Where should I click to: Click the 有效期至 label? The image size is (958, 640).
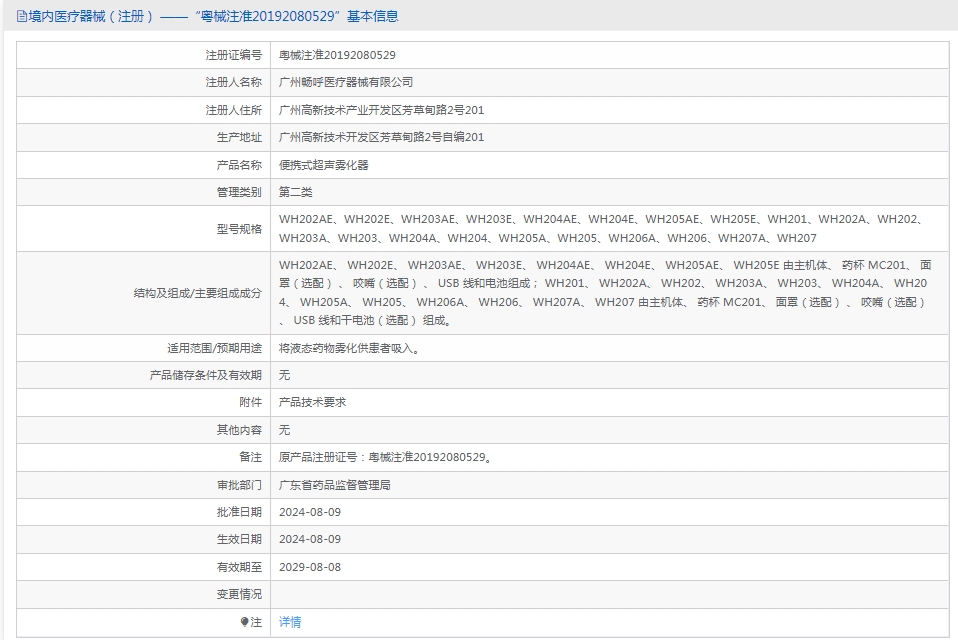tap(239, 567)
